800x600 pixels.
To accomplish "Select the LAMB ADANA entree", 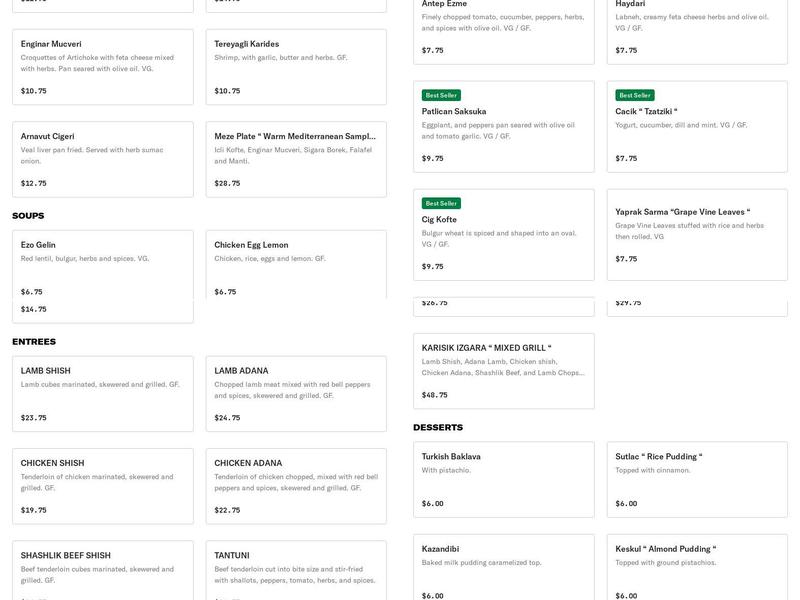I will click(296, 393).
